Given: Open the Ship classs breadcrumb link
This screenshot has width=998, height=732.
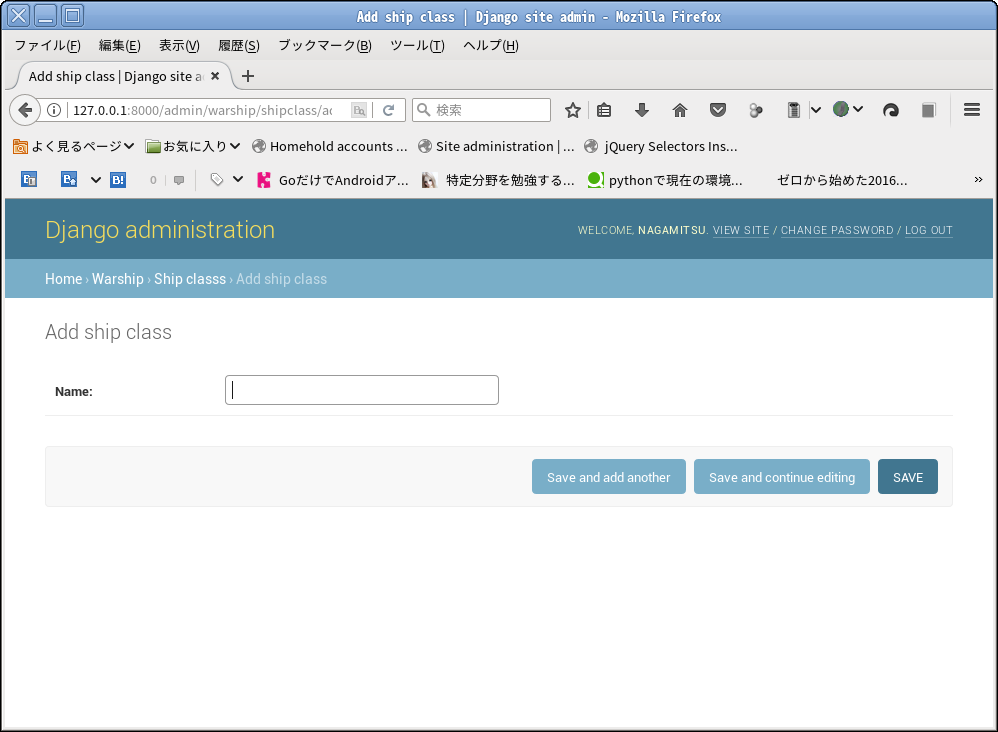Looking at the screenshot, I should 190,279.
